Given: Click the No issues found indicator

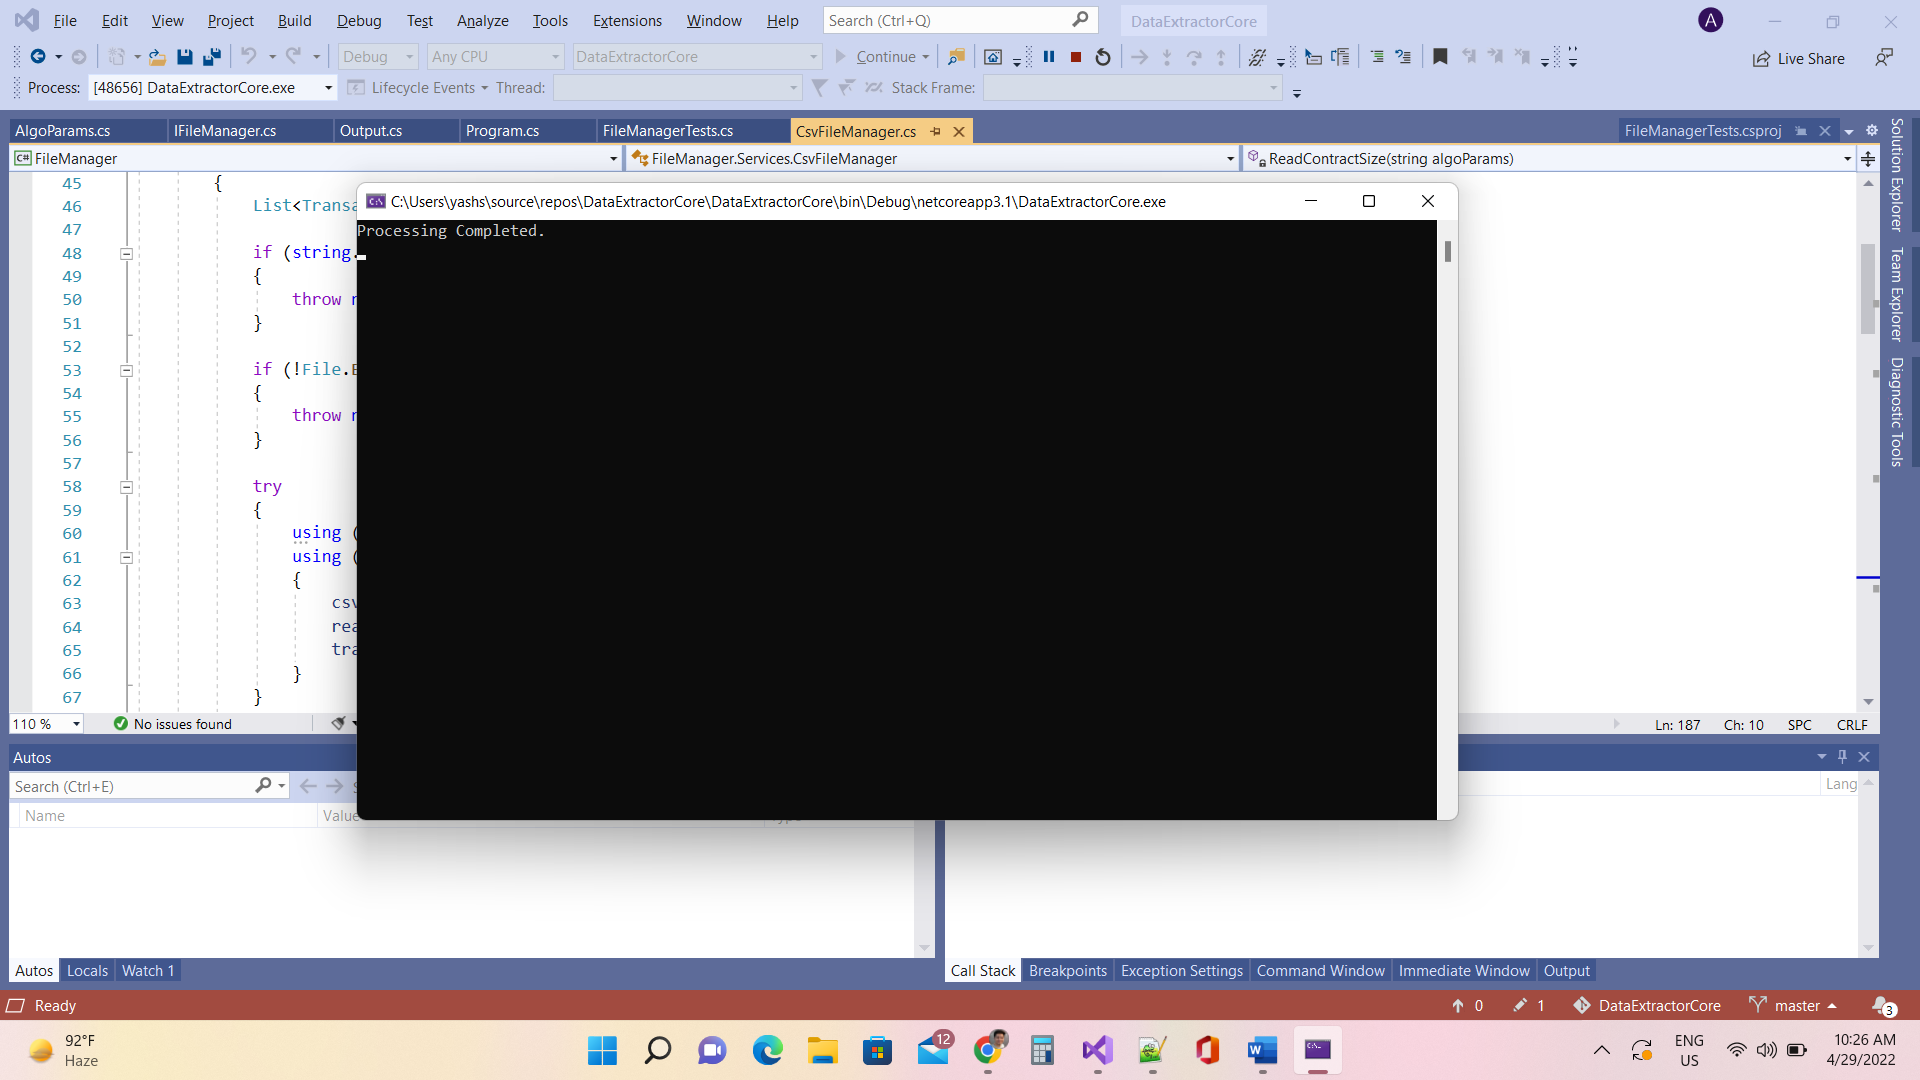Looking at the screenshot, I should pos(172,724).
